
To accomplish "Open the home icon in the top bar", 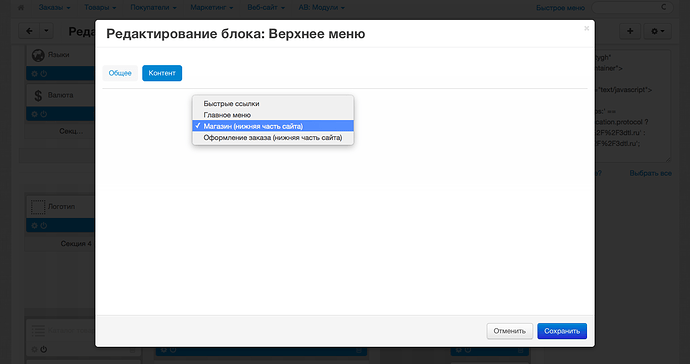I will pyautogui.click(x=21, y=7).
